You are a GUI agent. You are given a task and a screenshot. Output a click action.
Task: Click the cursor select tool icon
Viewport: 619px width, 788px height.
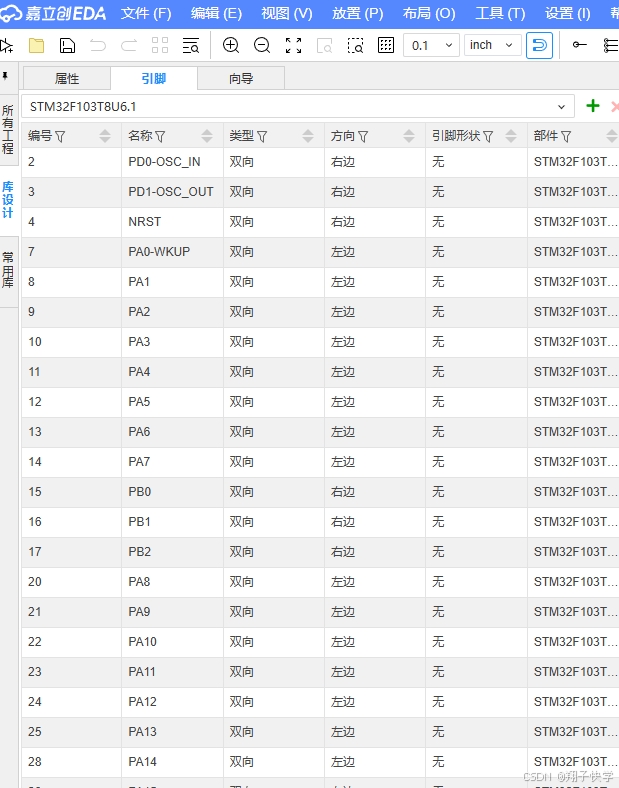click(7, 46)
